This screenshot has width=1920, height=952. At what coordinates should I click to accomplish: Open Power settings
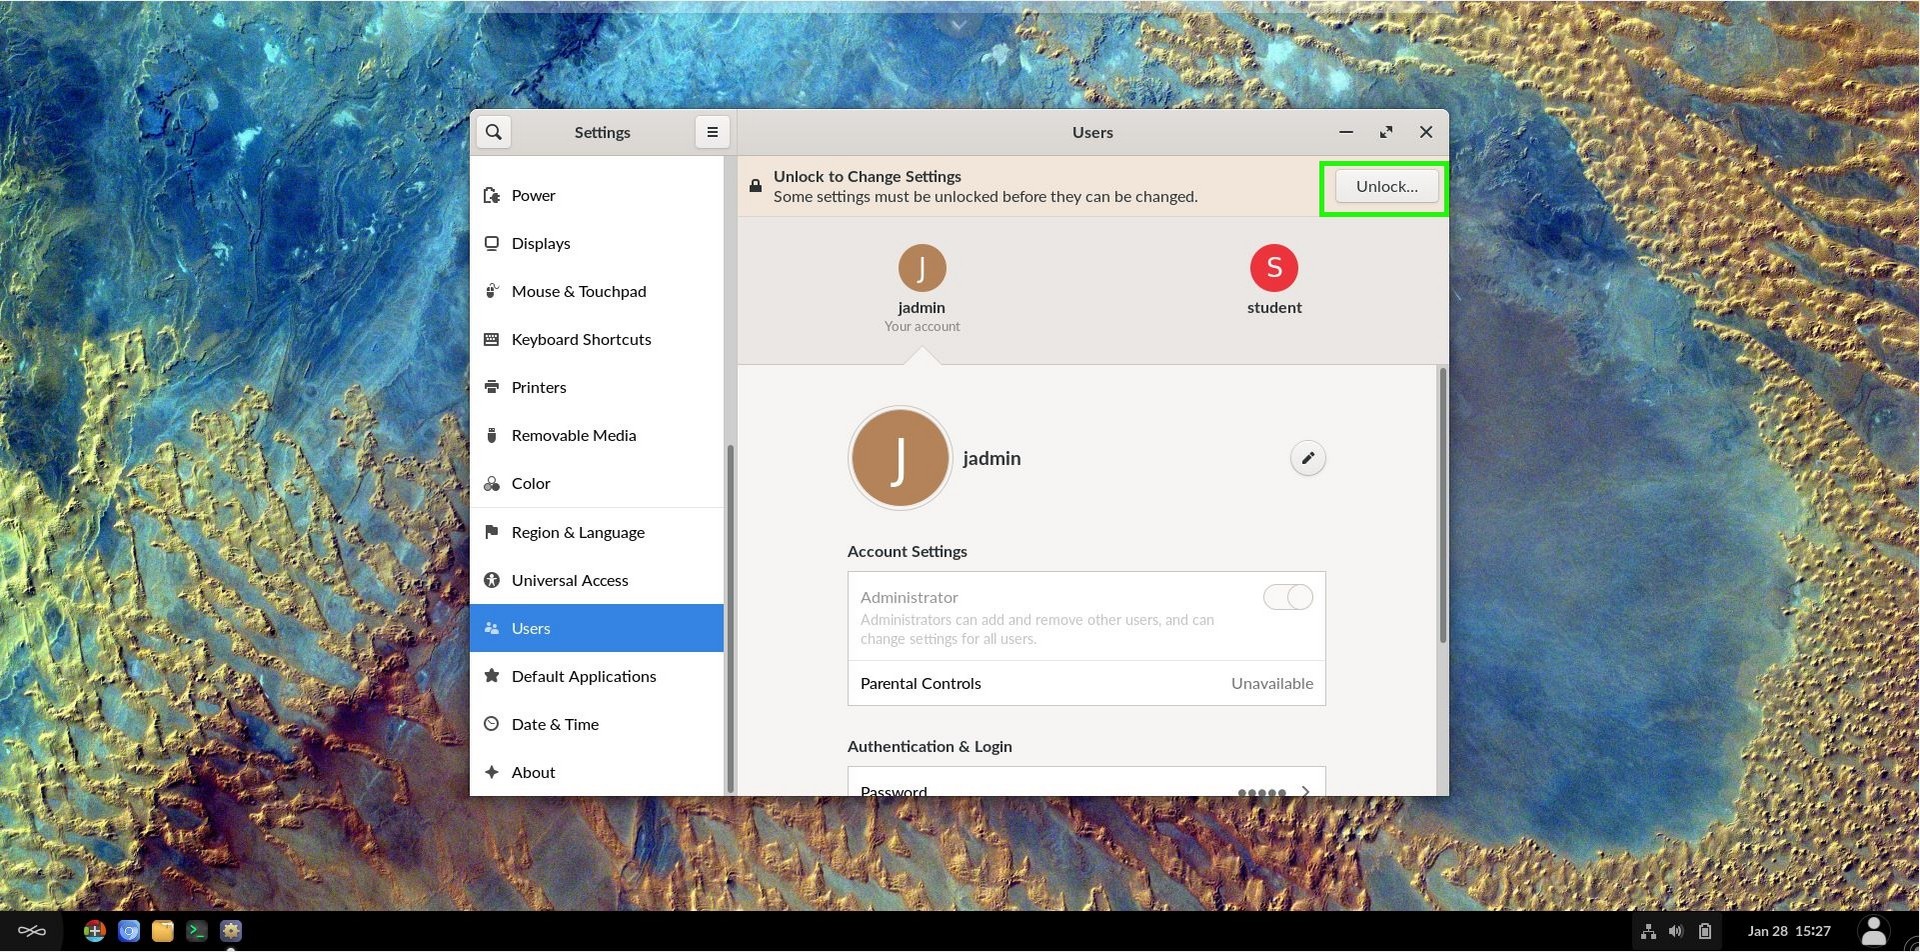(597, 195)
